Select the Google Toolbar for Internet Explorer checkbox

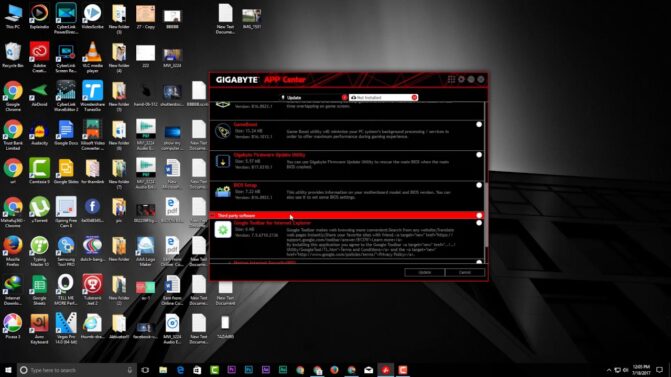point(479,223)
